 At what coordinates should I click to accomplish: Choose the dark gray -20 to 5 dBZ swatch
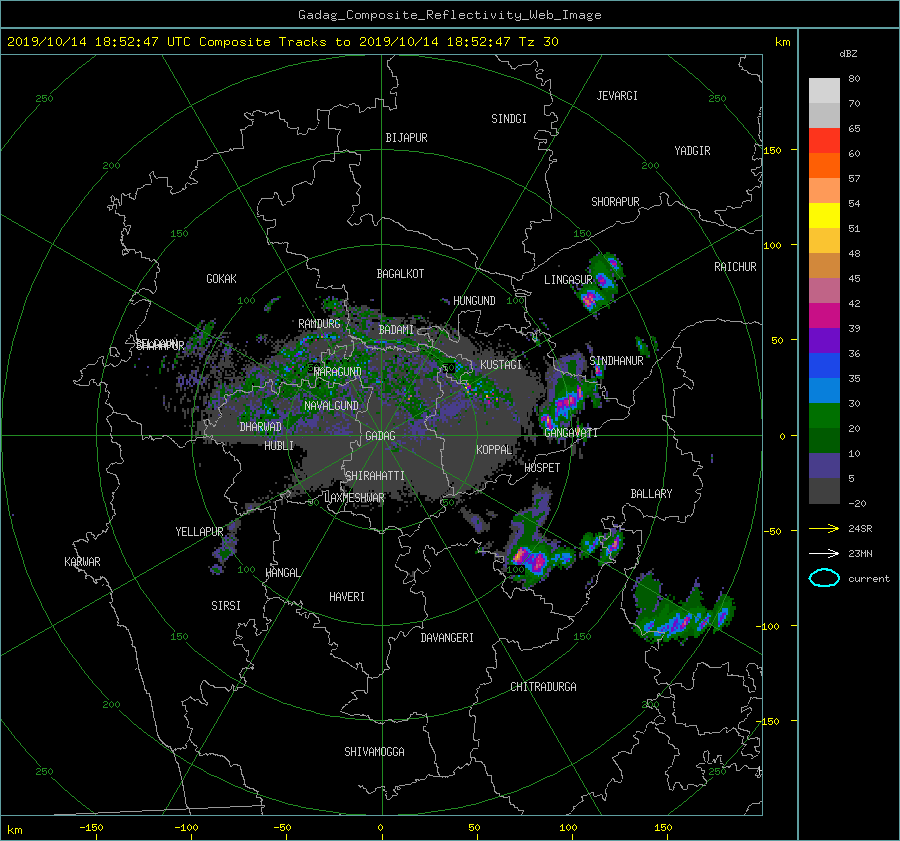pyautogui.click(x=824, y=490)
